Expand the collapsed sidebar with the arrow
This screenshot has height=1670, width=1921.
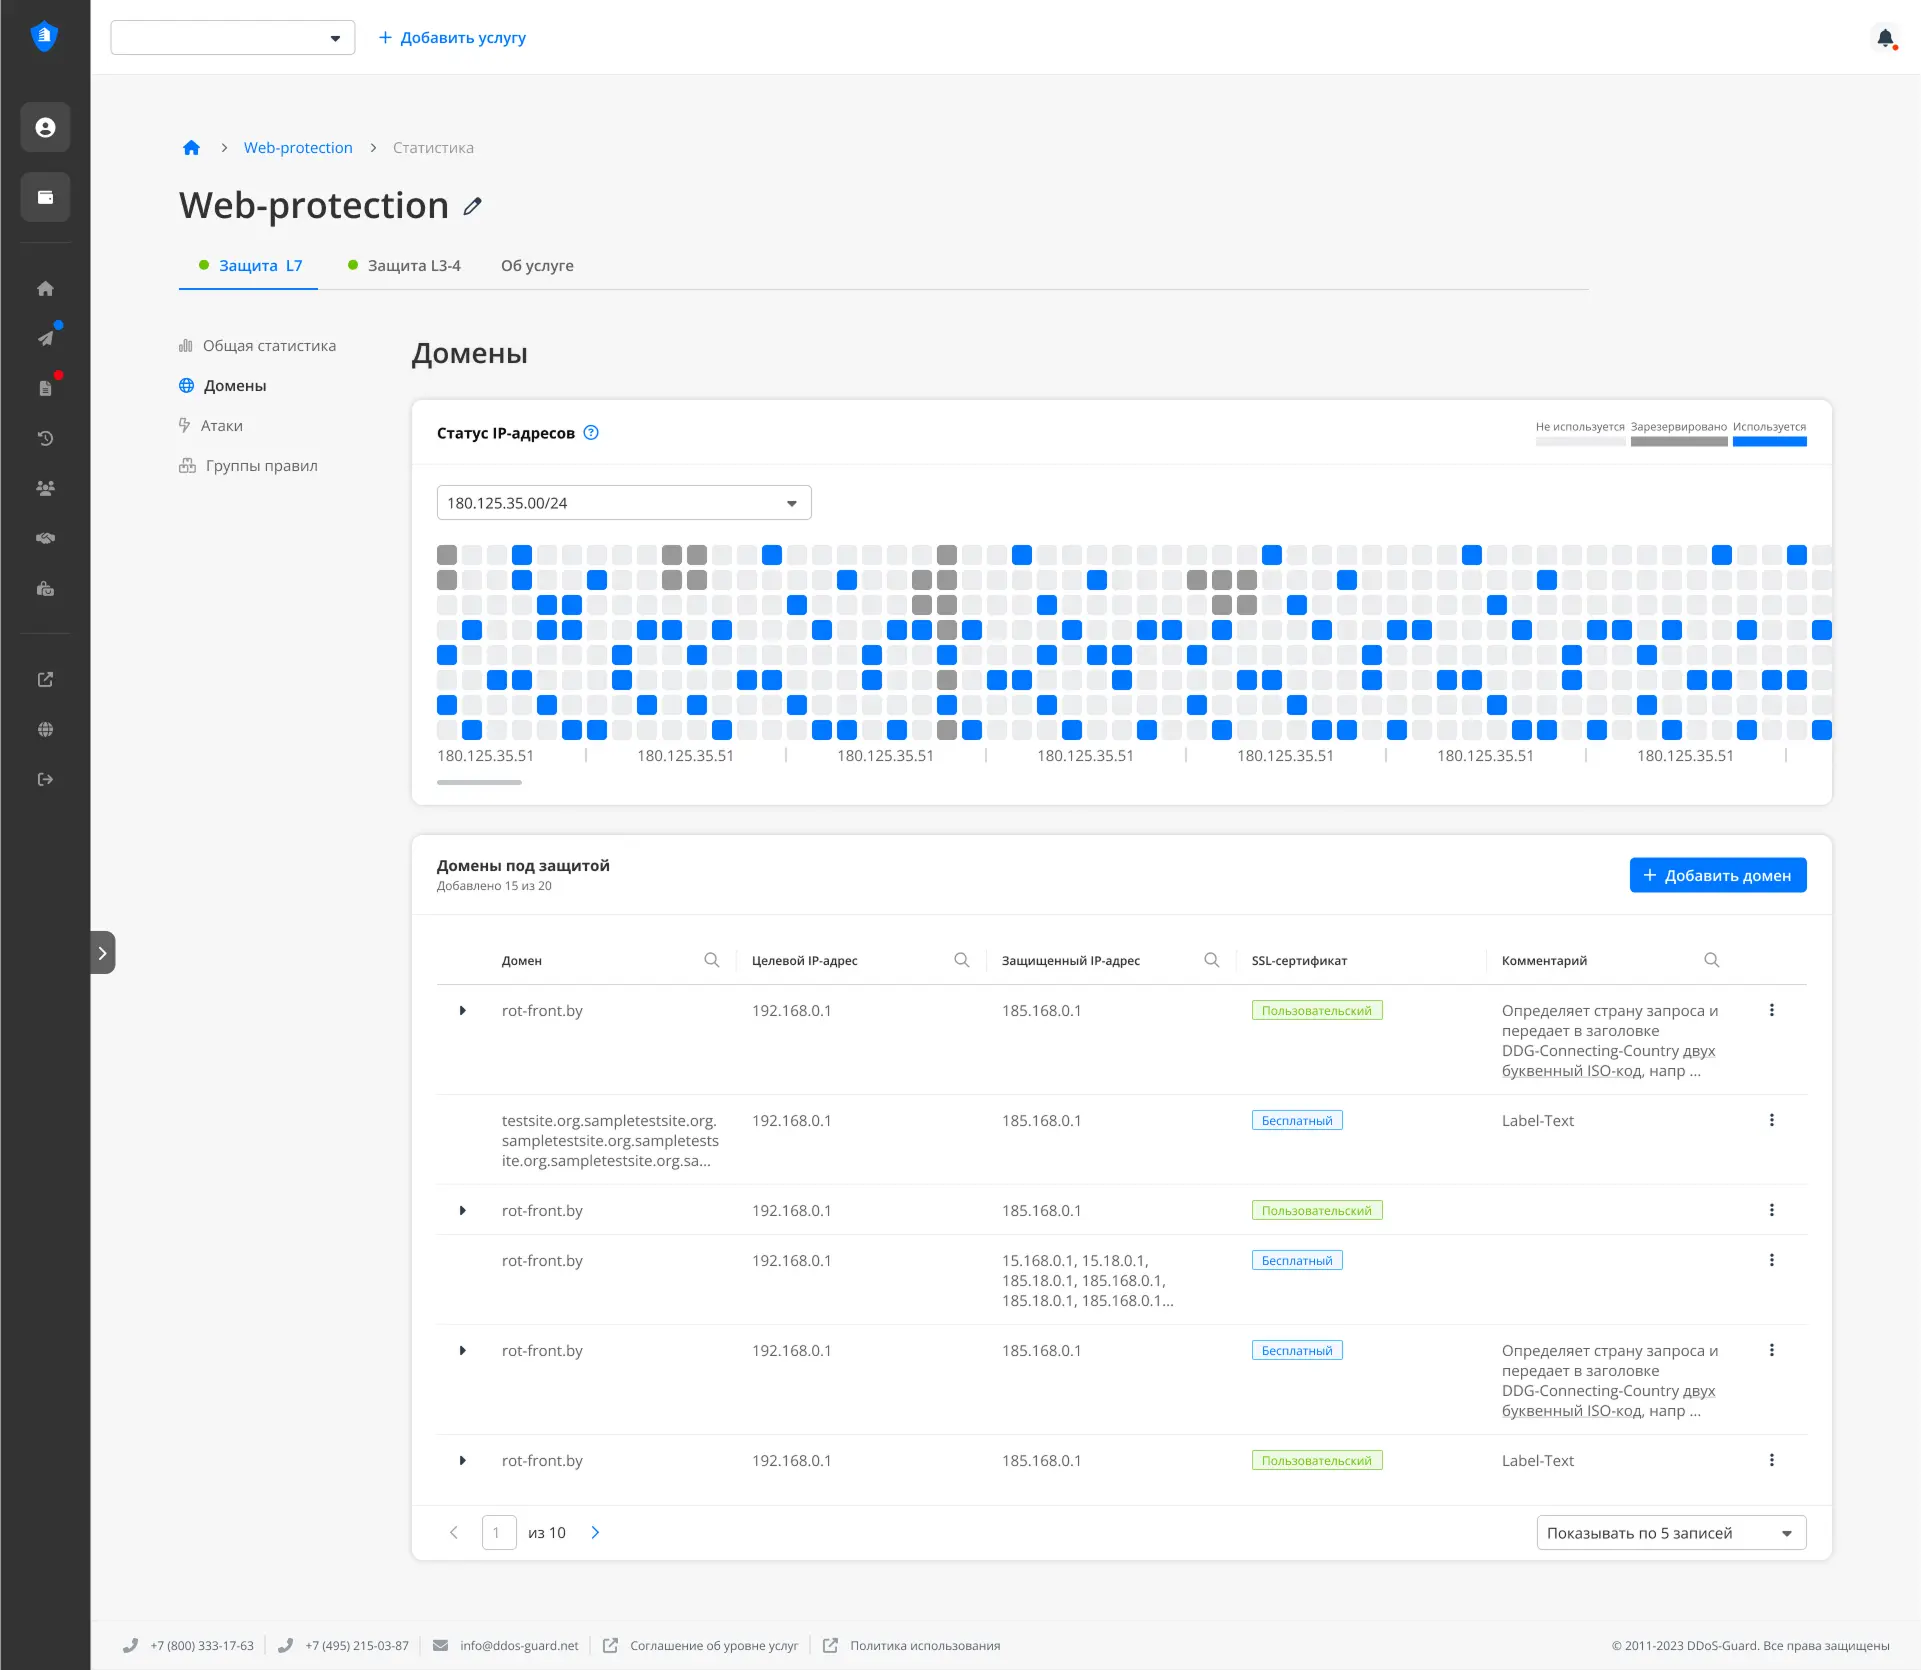[x=103, y=953]
